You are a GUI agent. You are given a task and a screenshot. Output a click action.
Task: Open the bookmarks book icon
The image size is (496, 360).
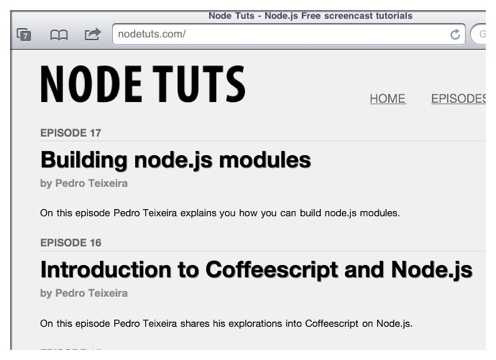tap(59, 35)
